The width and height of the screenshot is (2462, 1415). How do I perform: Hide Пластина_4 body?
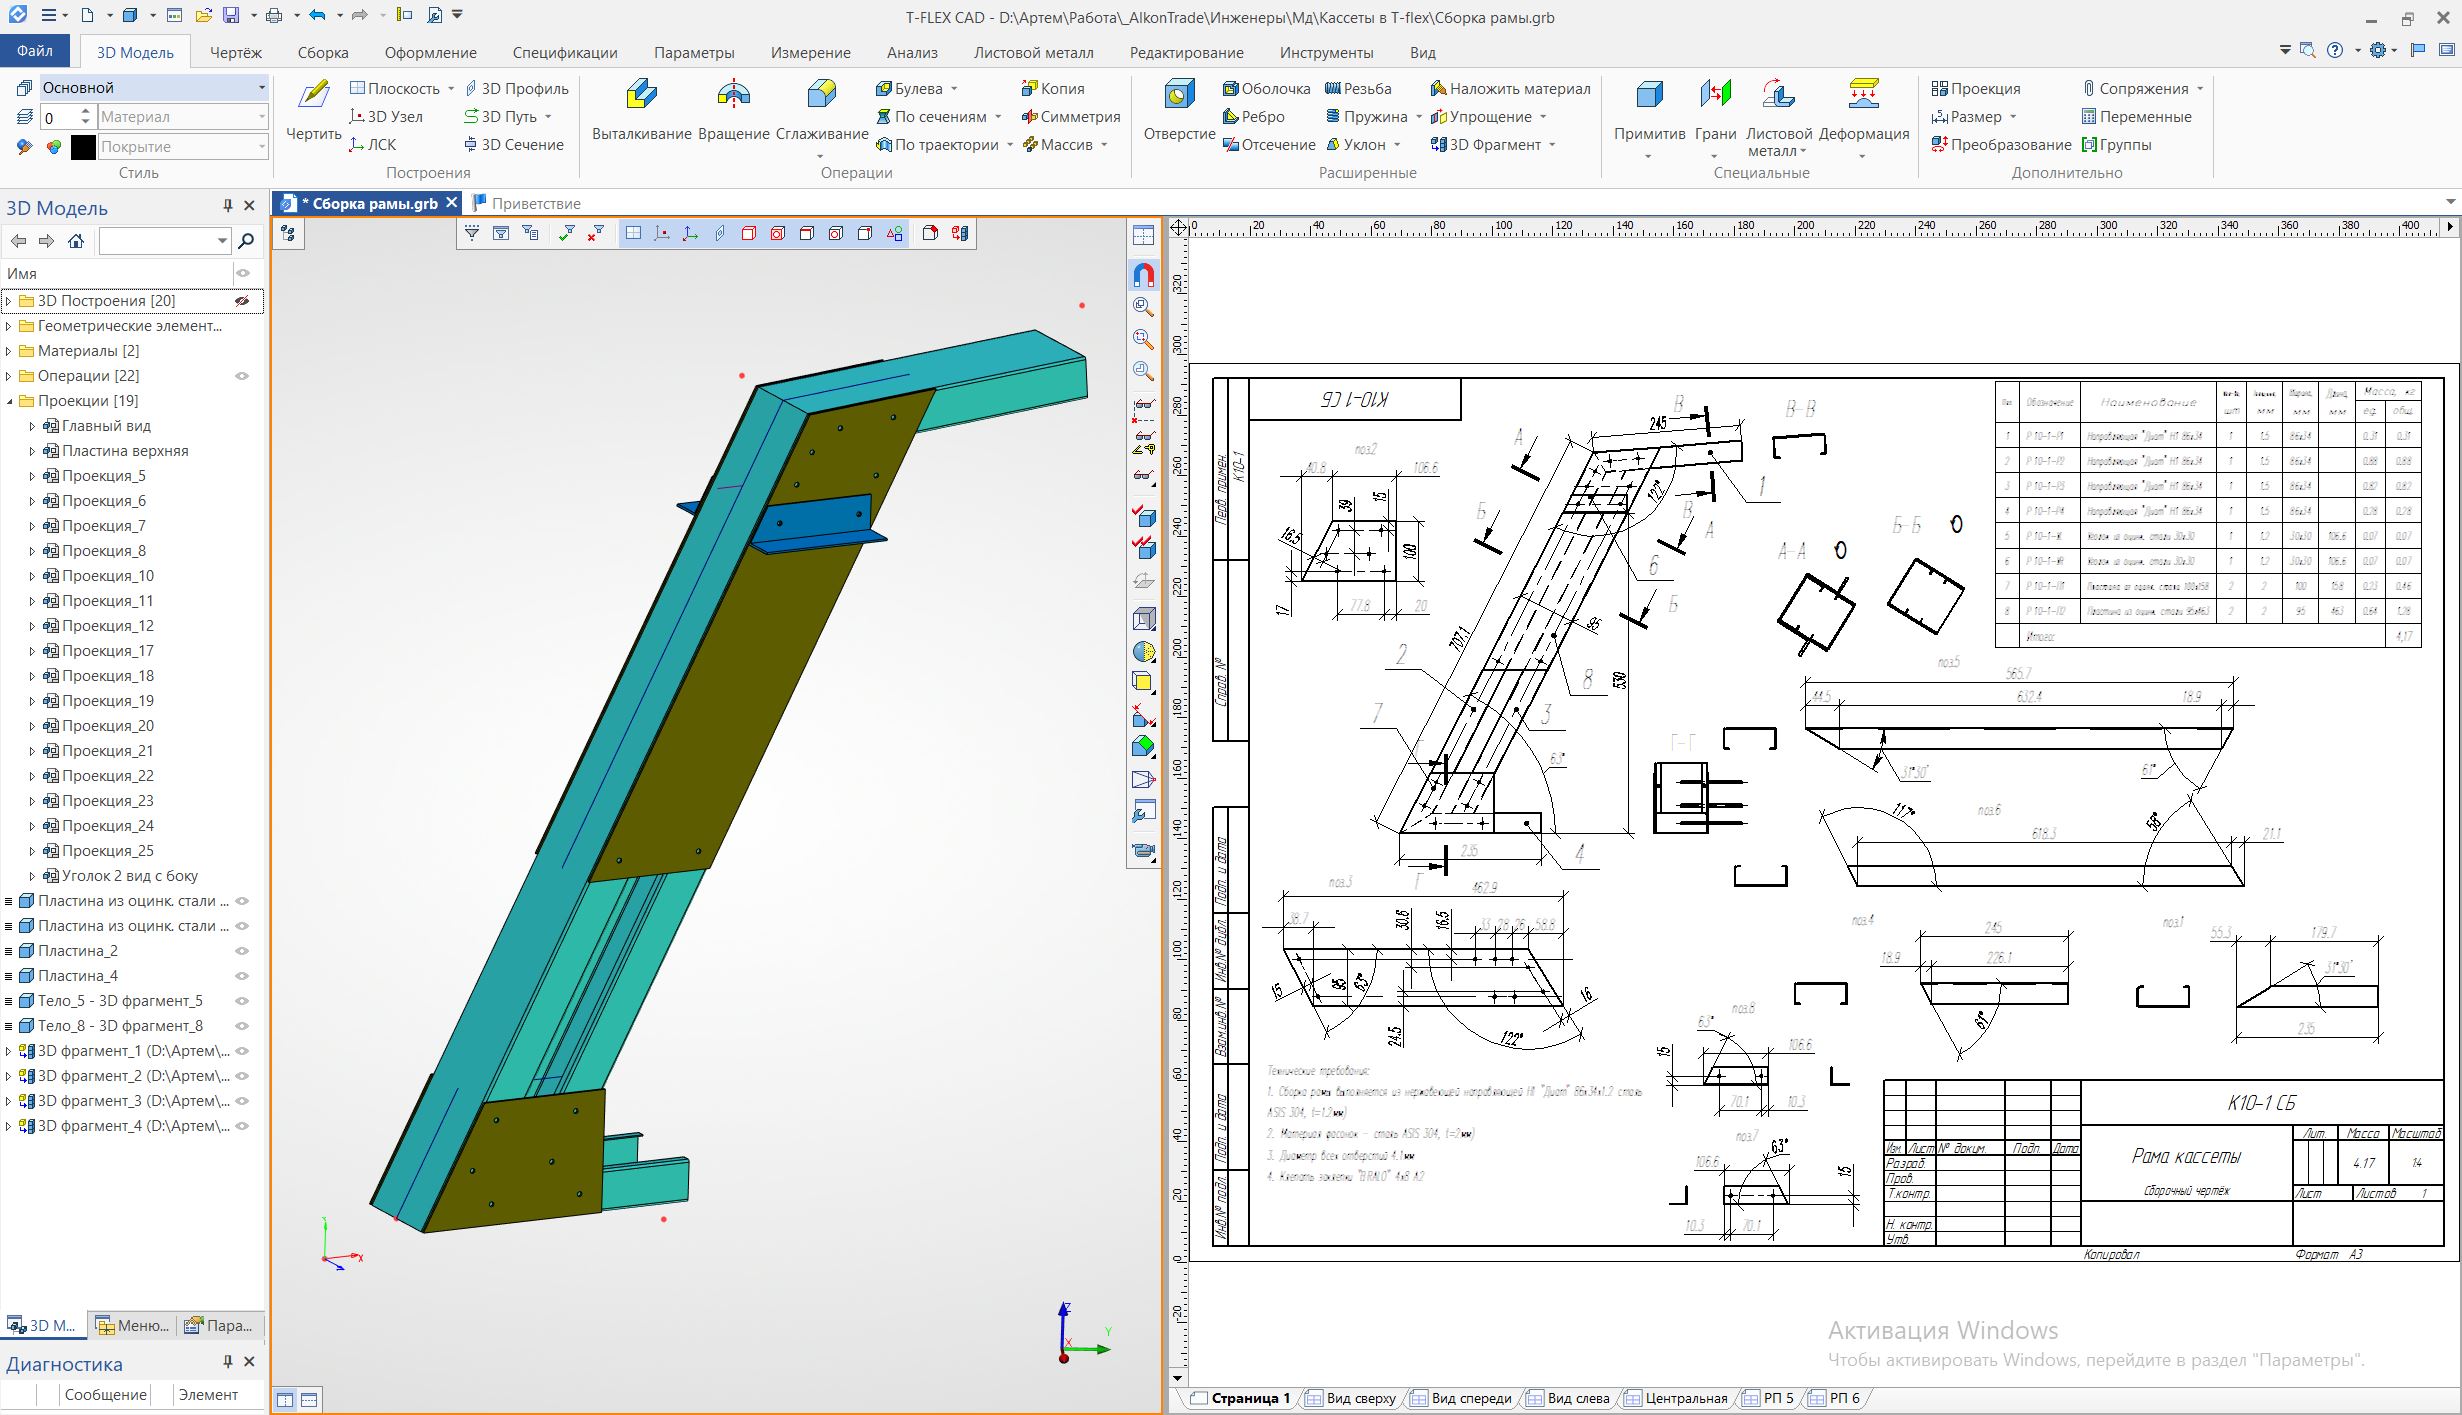tap(242, 976)
